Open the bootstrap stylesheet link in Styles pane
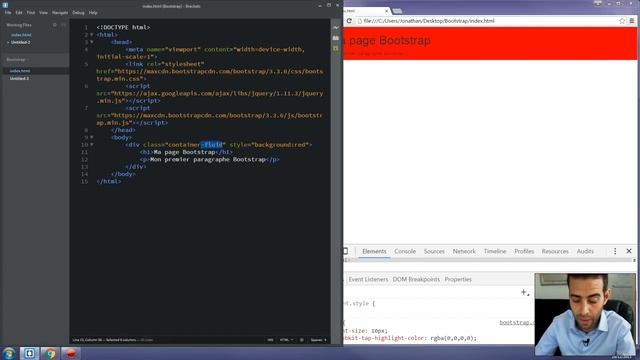 pos(517,322)
